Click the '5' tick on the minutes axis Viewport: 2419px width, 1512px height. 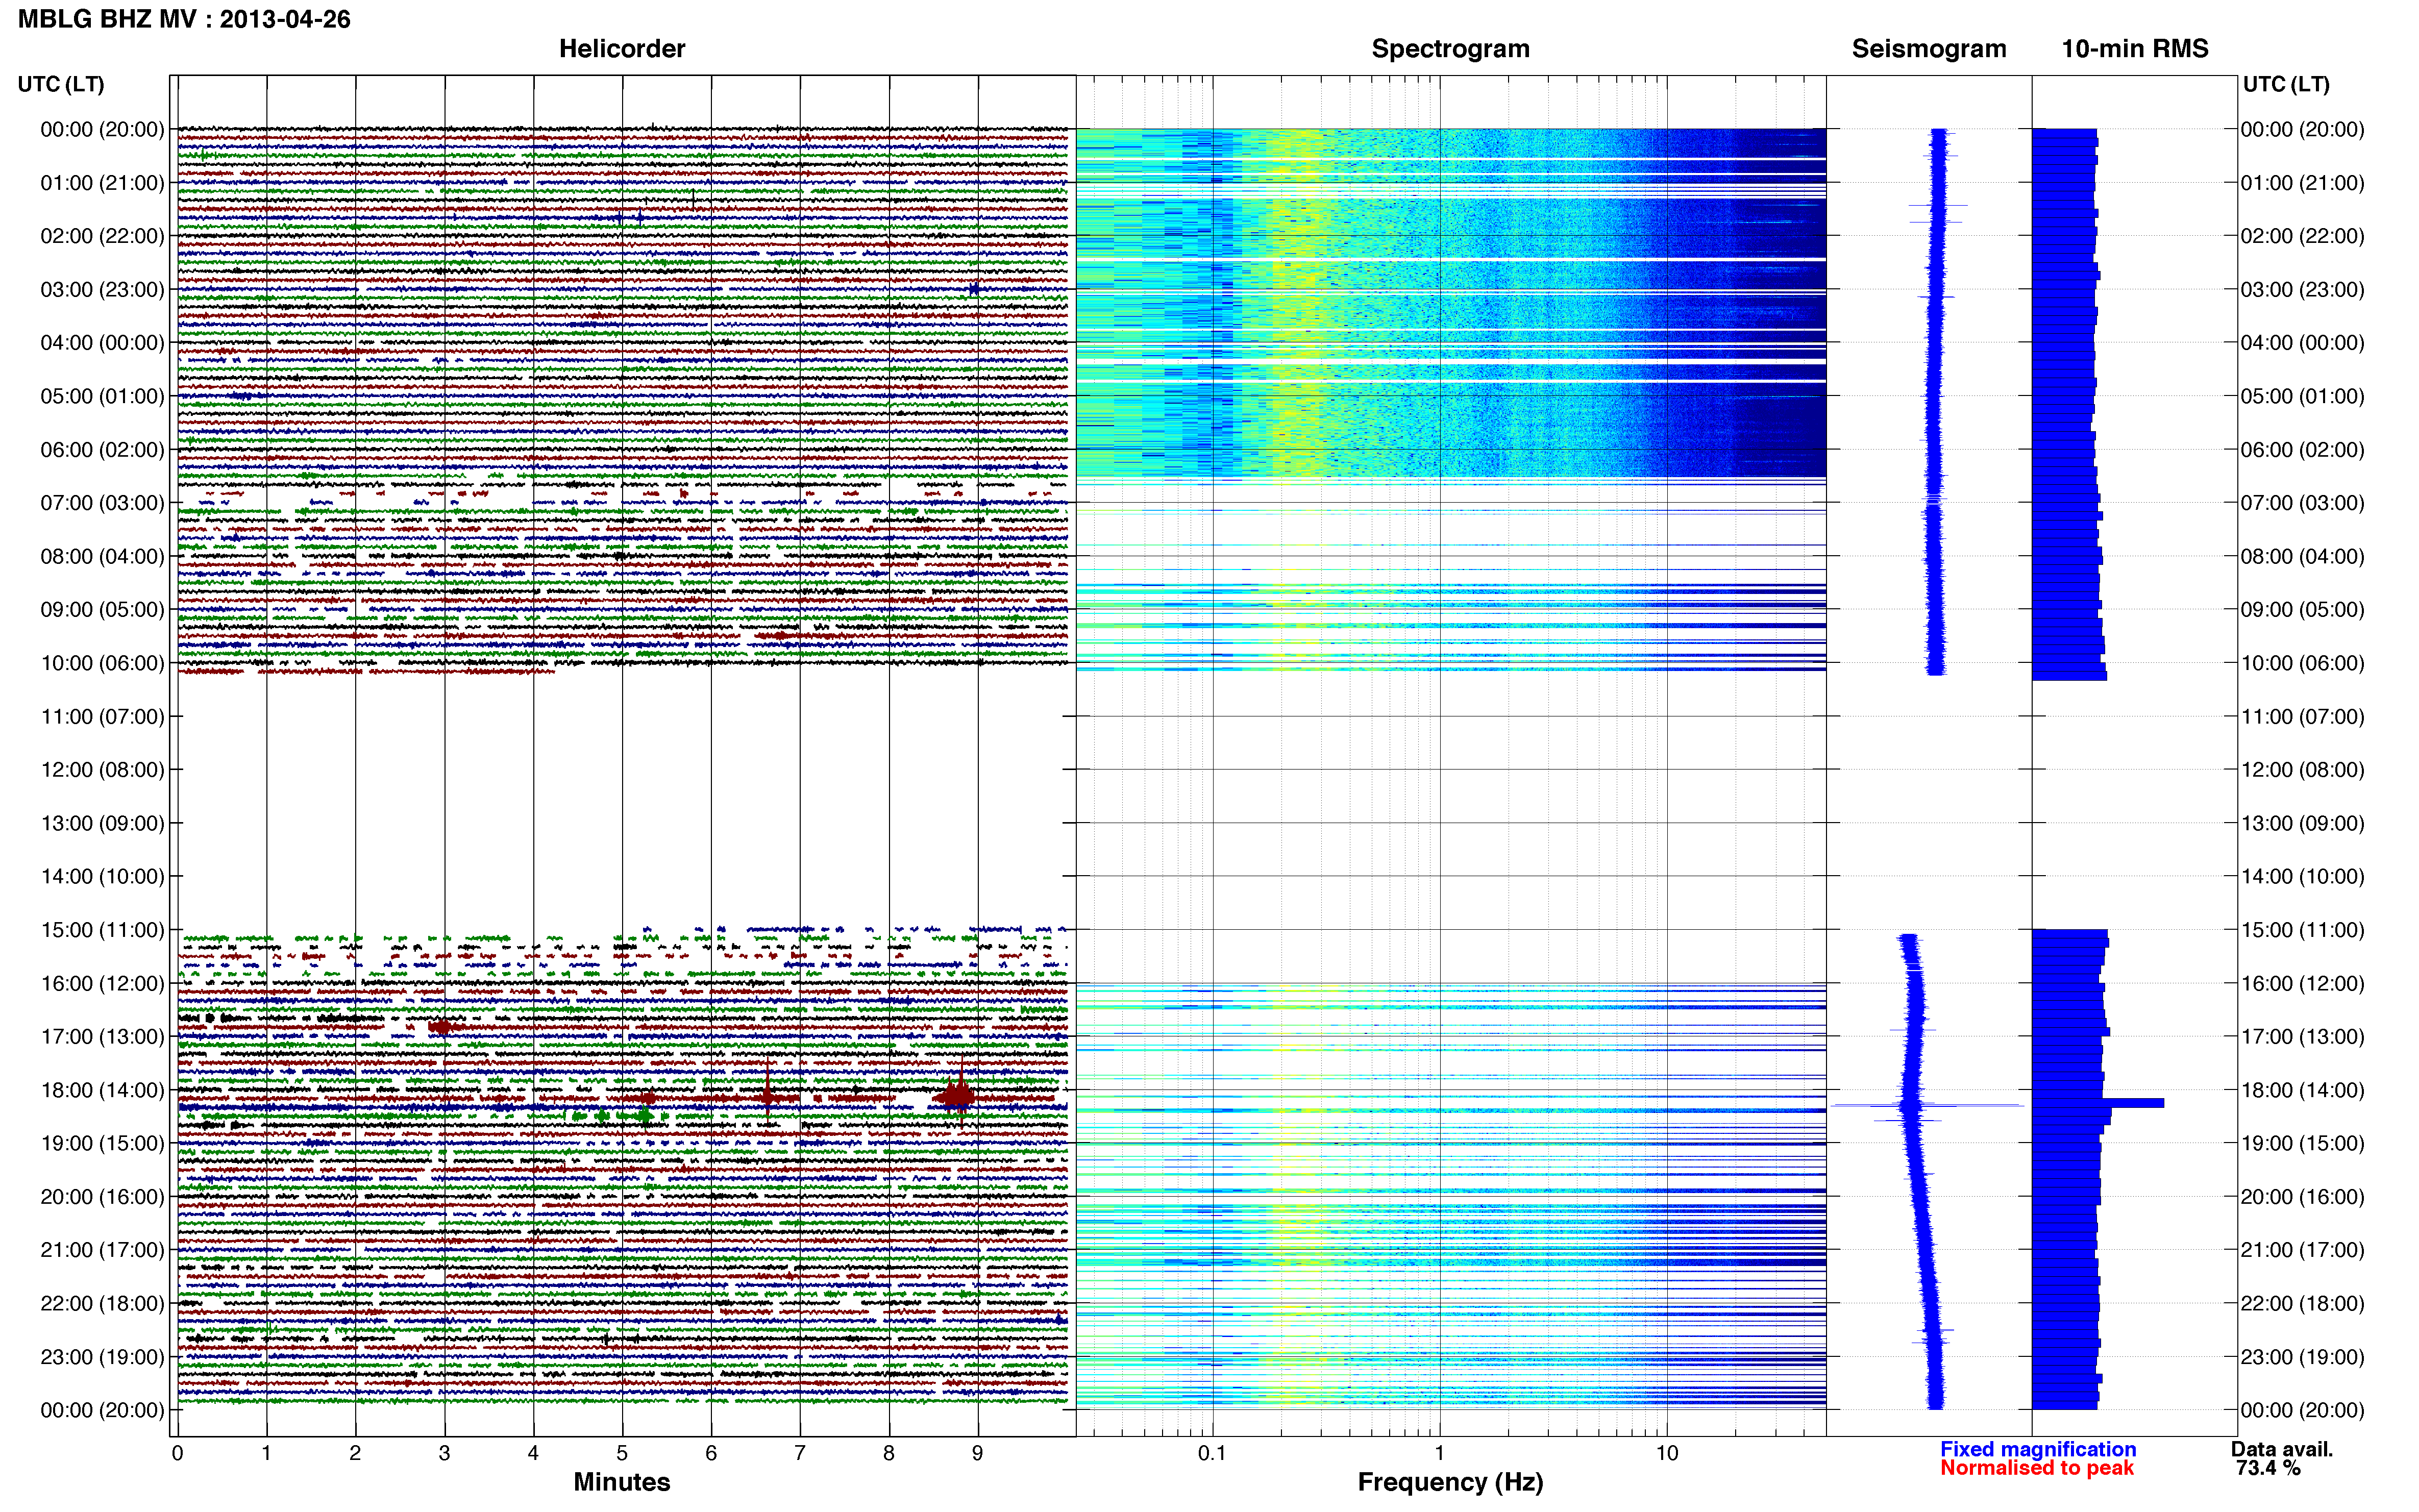[x=622, y=1453]
